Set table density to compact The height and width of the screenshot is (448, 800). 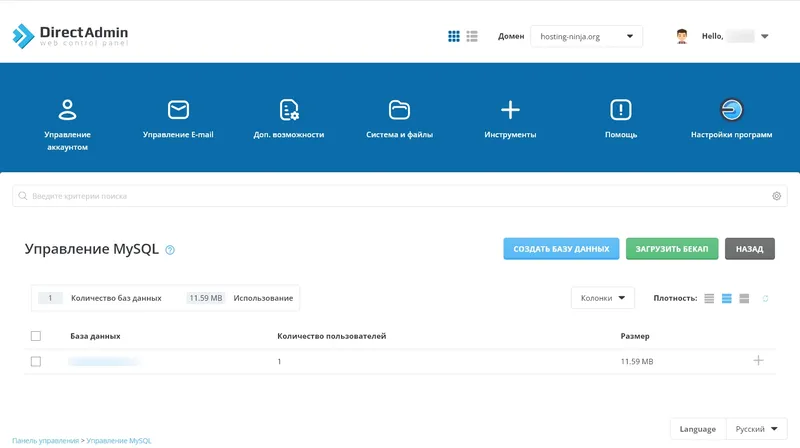coord(709,298)
